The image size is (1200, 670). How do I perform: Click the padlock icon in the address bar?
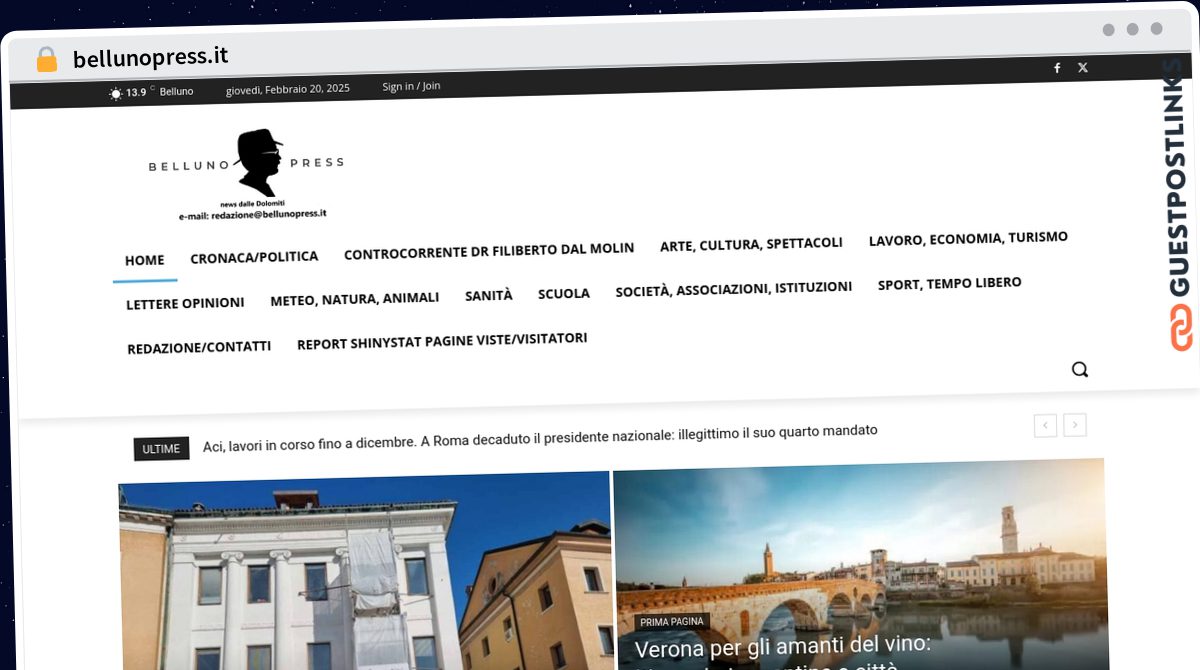click(46, 59)
